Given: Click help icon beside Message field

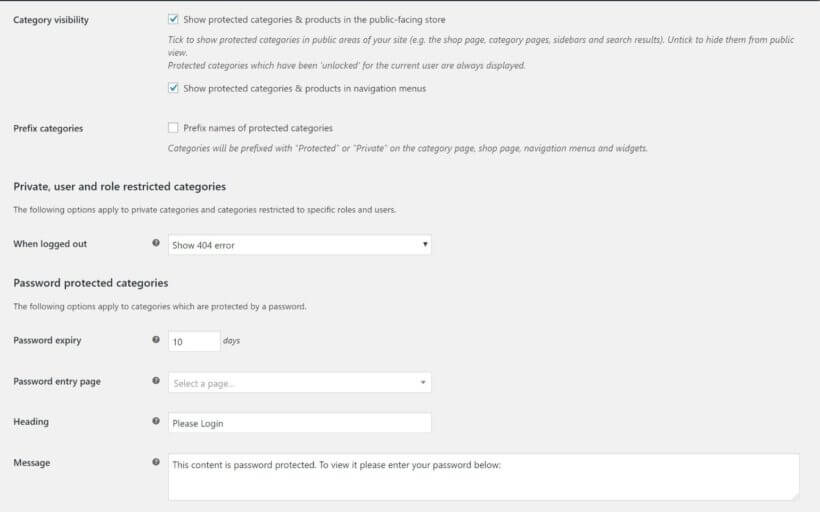Looking at the screenshot, I should point(155,462).
